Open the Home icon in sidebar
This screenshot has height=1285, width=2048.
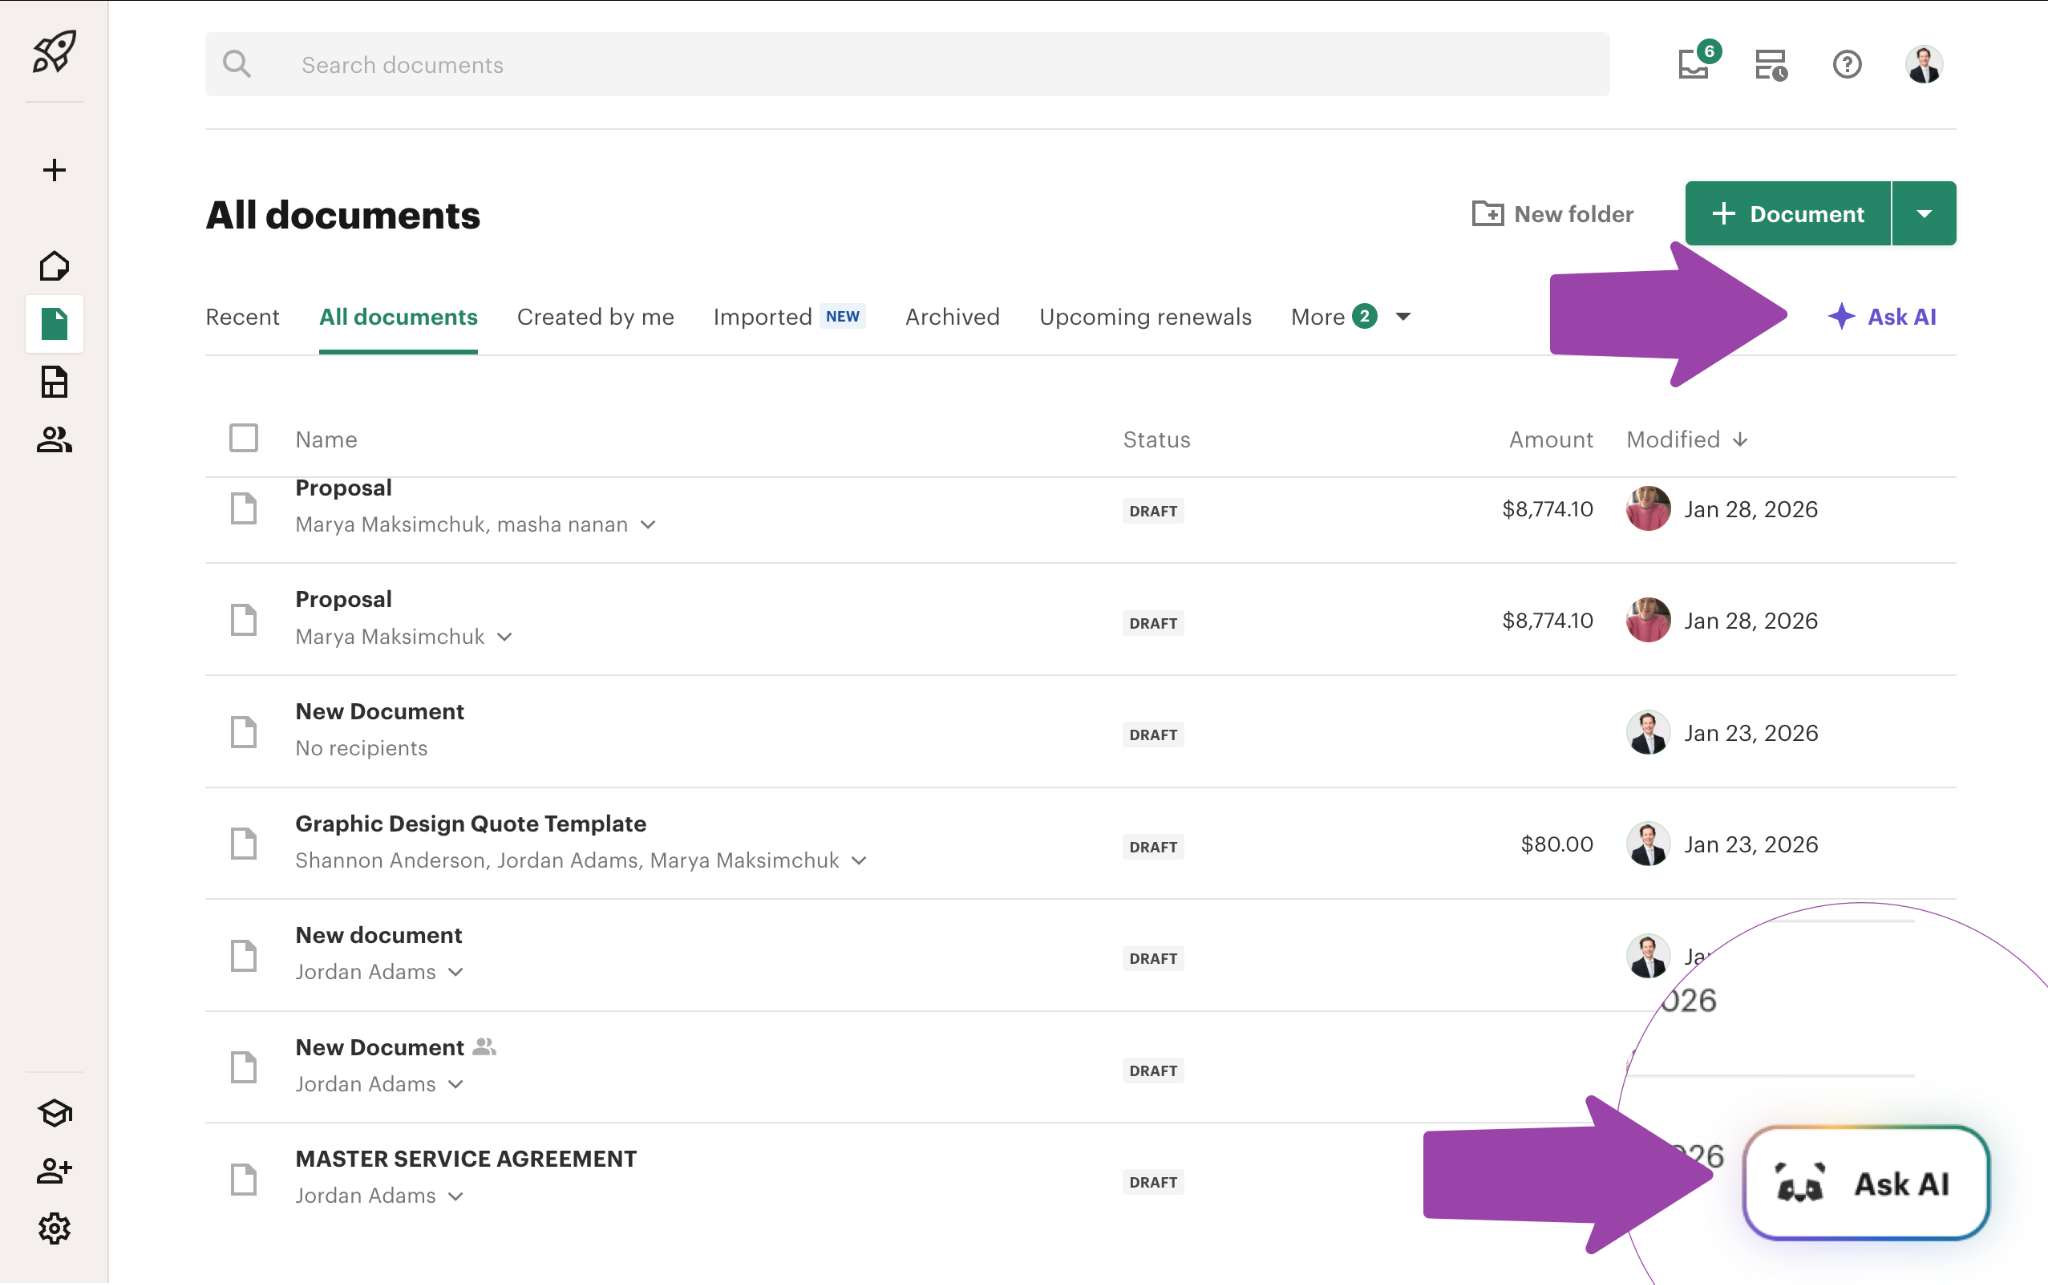tap(54, 266)
